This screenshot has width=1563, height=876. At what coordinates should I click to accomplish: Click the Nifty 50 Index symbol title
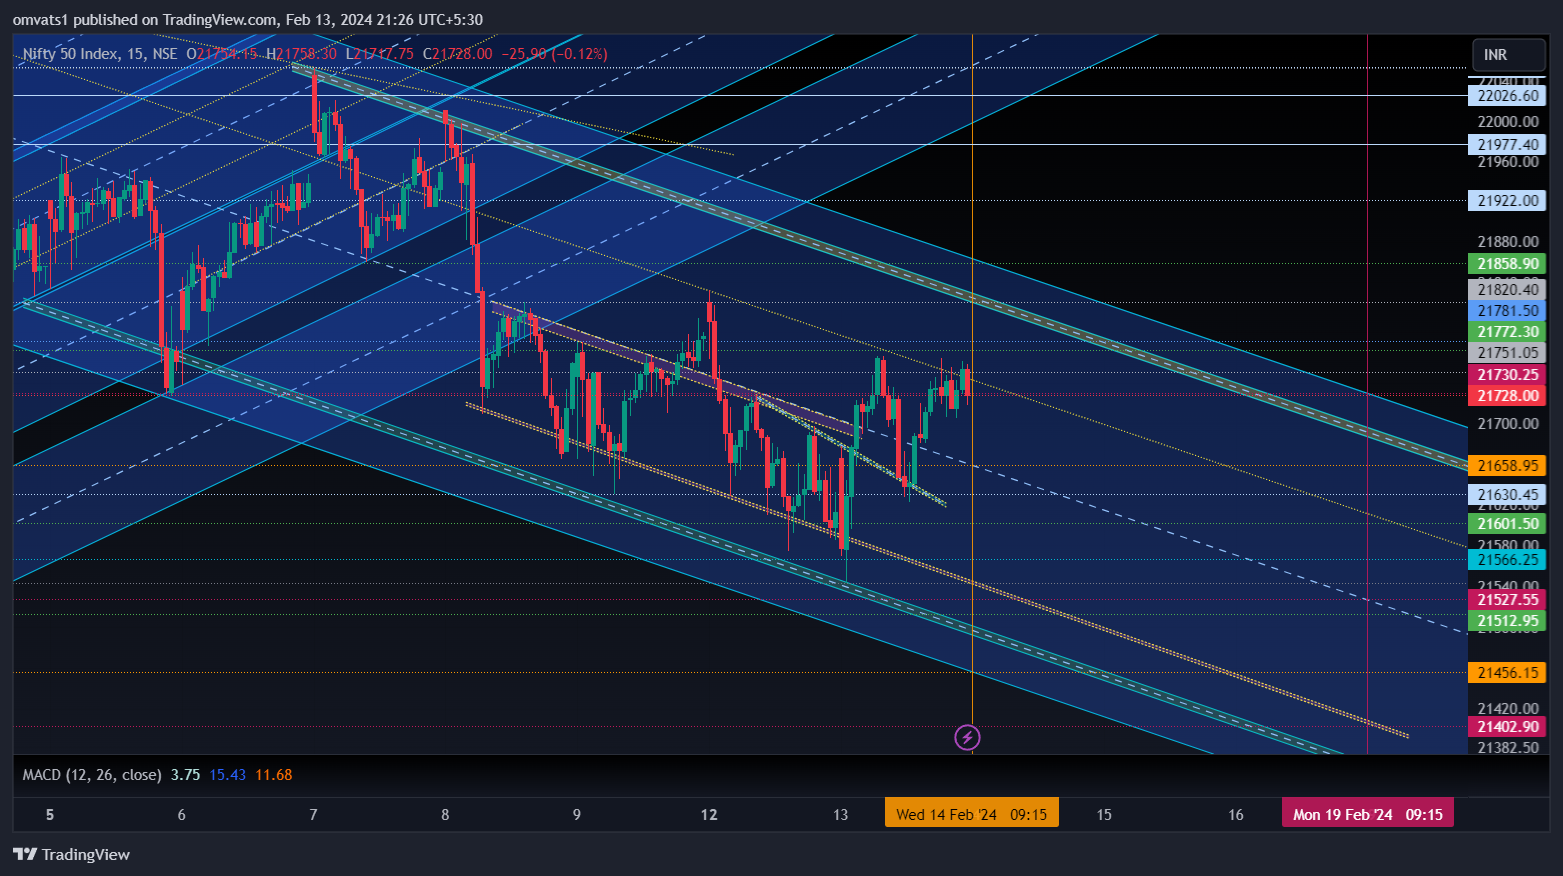[x=70, y=54]
